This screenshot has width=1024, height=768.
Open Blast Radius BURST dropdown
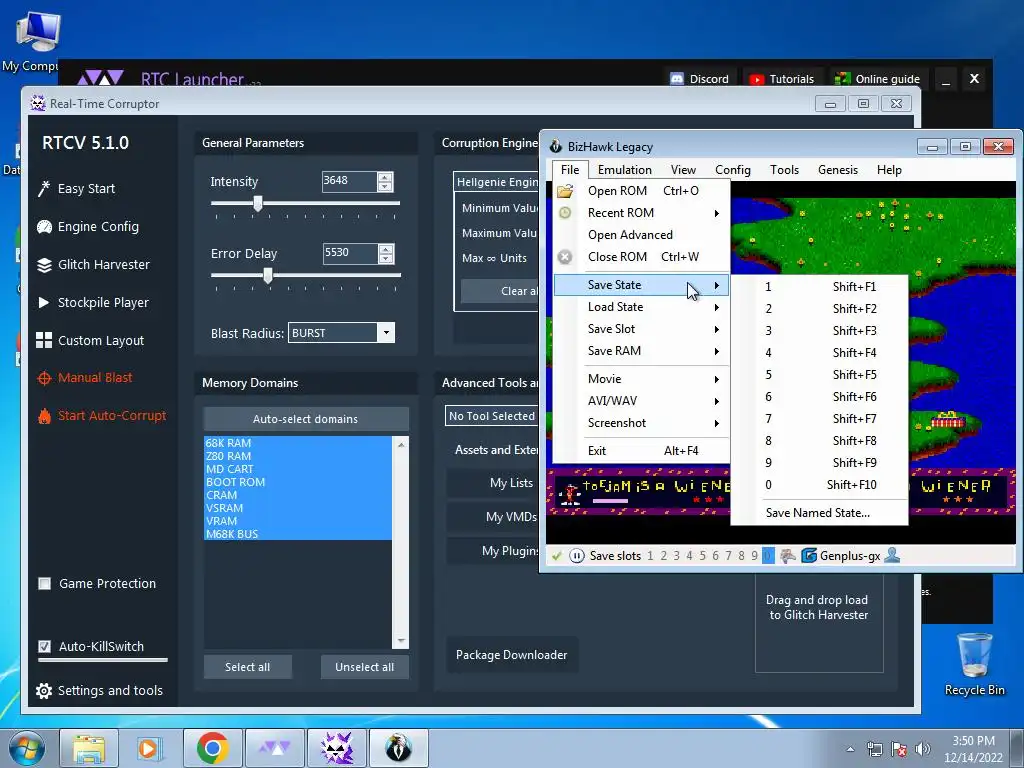point(386,333)
